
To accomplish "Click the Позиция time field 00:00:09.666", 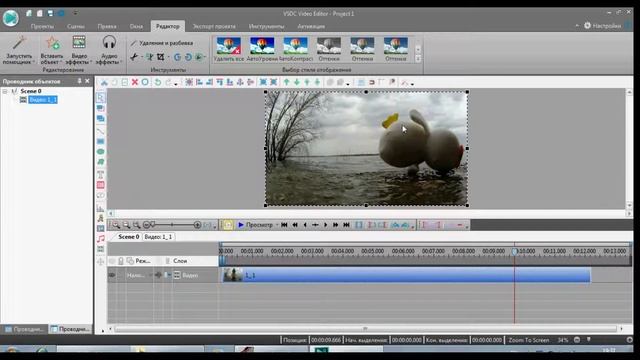I will click(x=326, y=340).
